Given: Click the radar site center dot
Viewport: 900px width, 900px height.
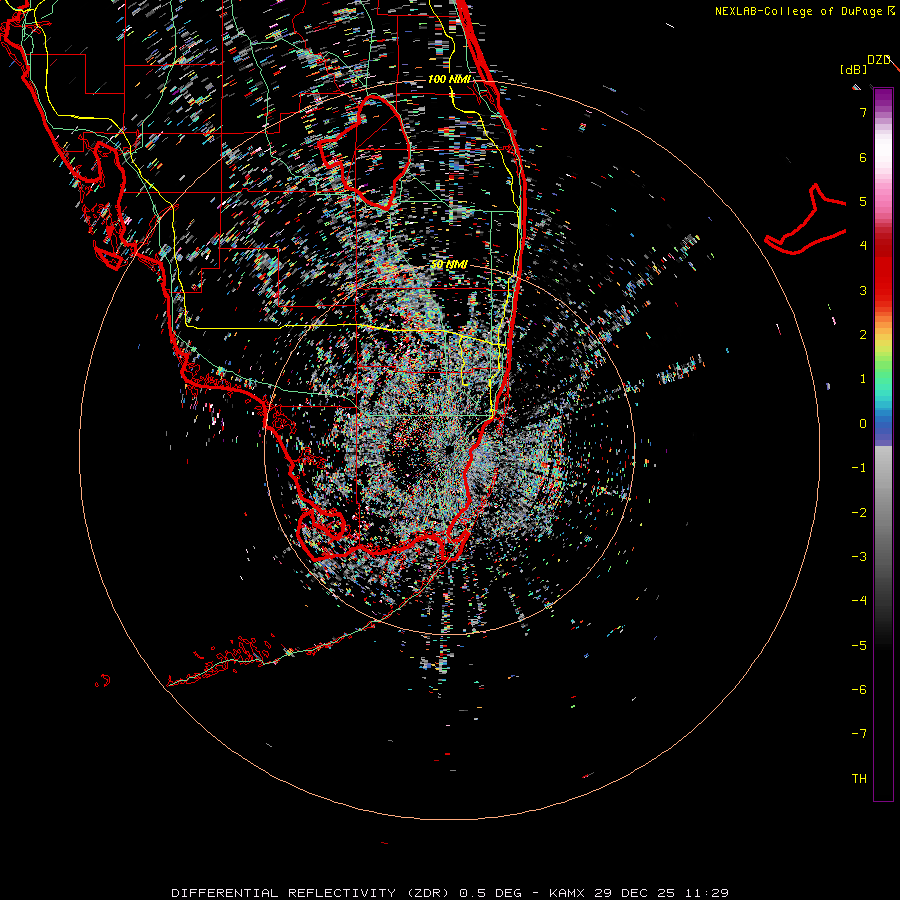Looking at the screenshot, I should click(450, 449).
